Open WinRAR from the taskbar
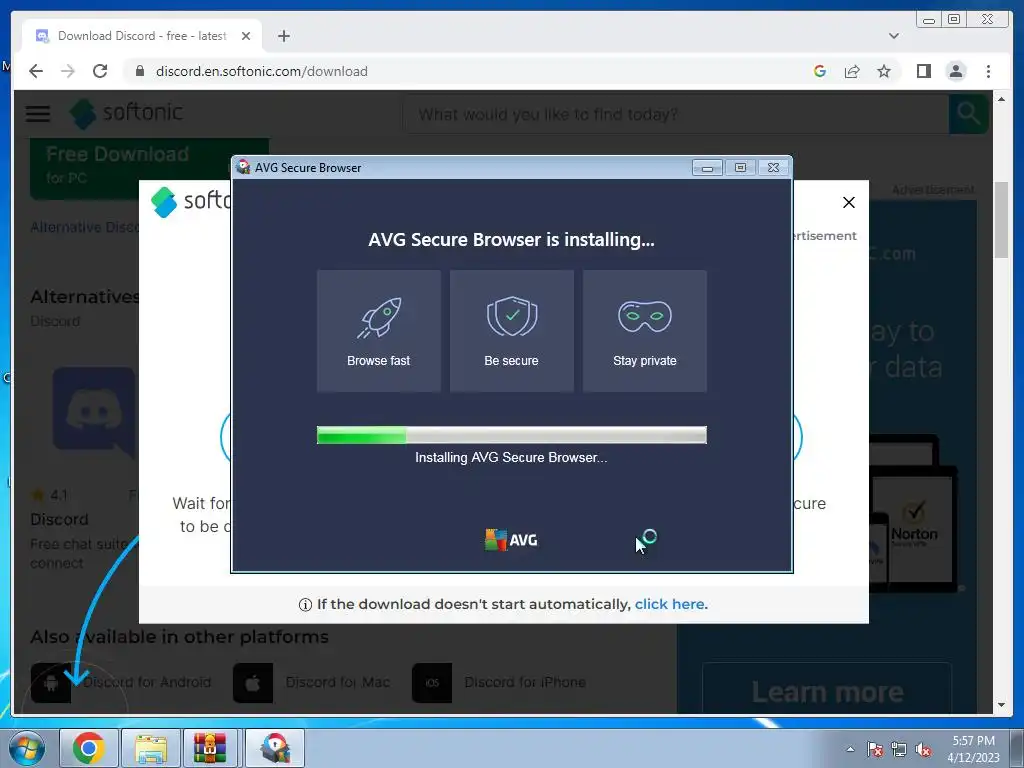The image size is (1024, 768). (x=210, y=748)
